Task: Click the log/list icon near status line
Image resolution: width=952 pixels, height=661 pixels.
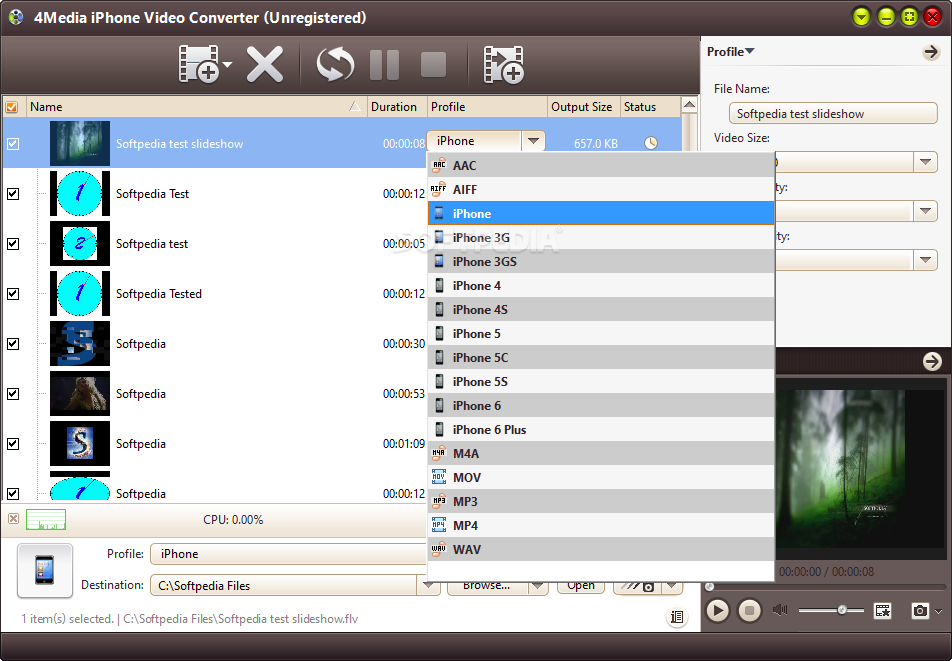Action: [x=676, y=617]
